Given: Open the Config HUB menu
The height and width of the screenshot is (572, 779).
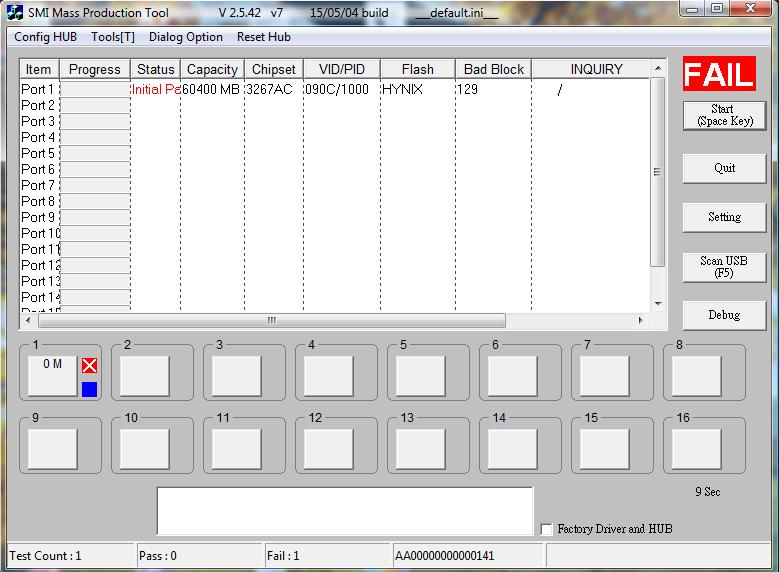Looking at the screenshot, I should click(x=46, y=37).
